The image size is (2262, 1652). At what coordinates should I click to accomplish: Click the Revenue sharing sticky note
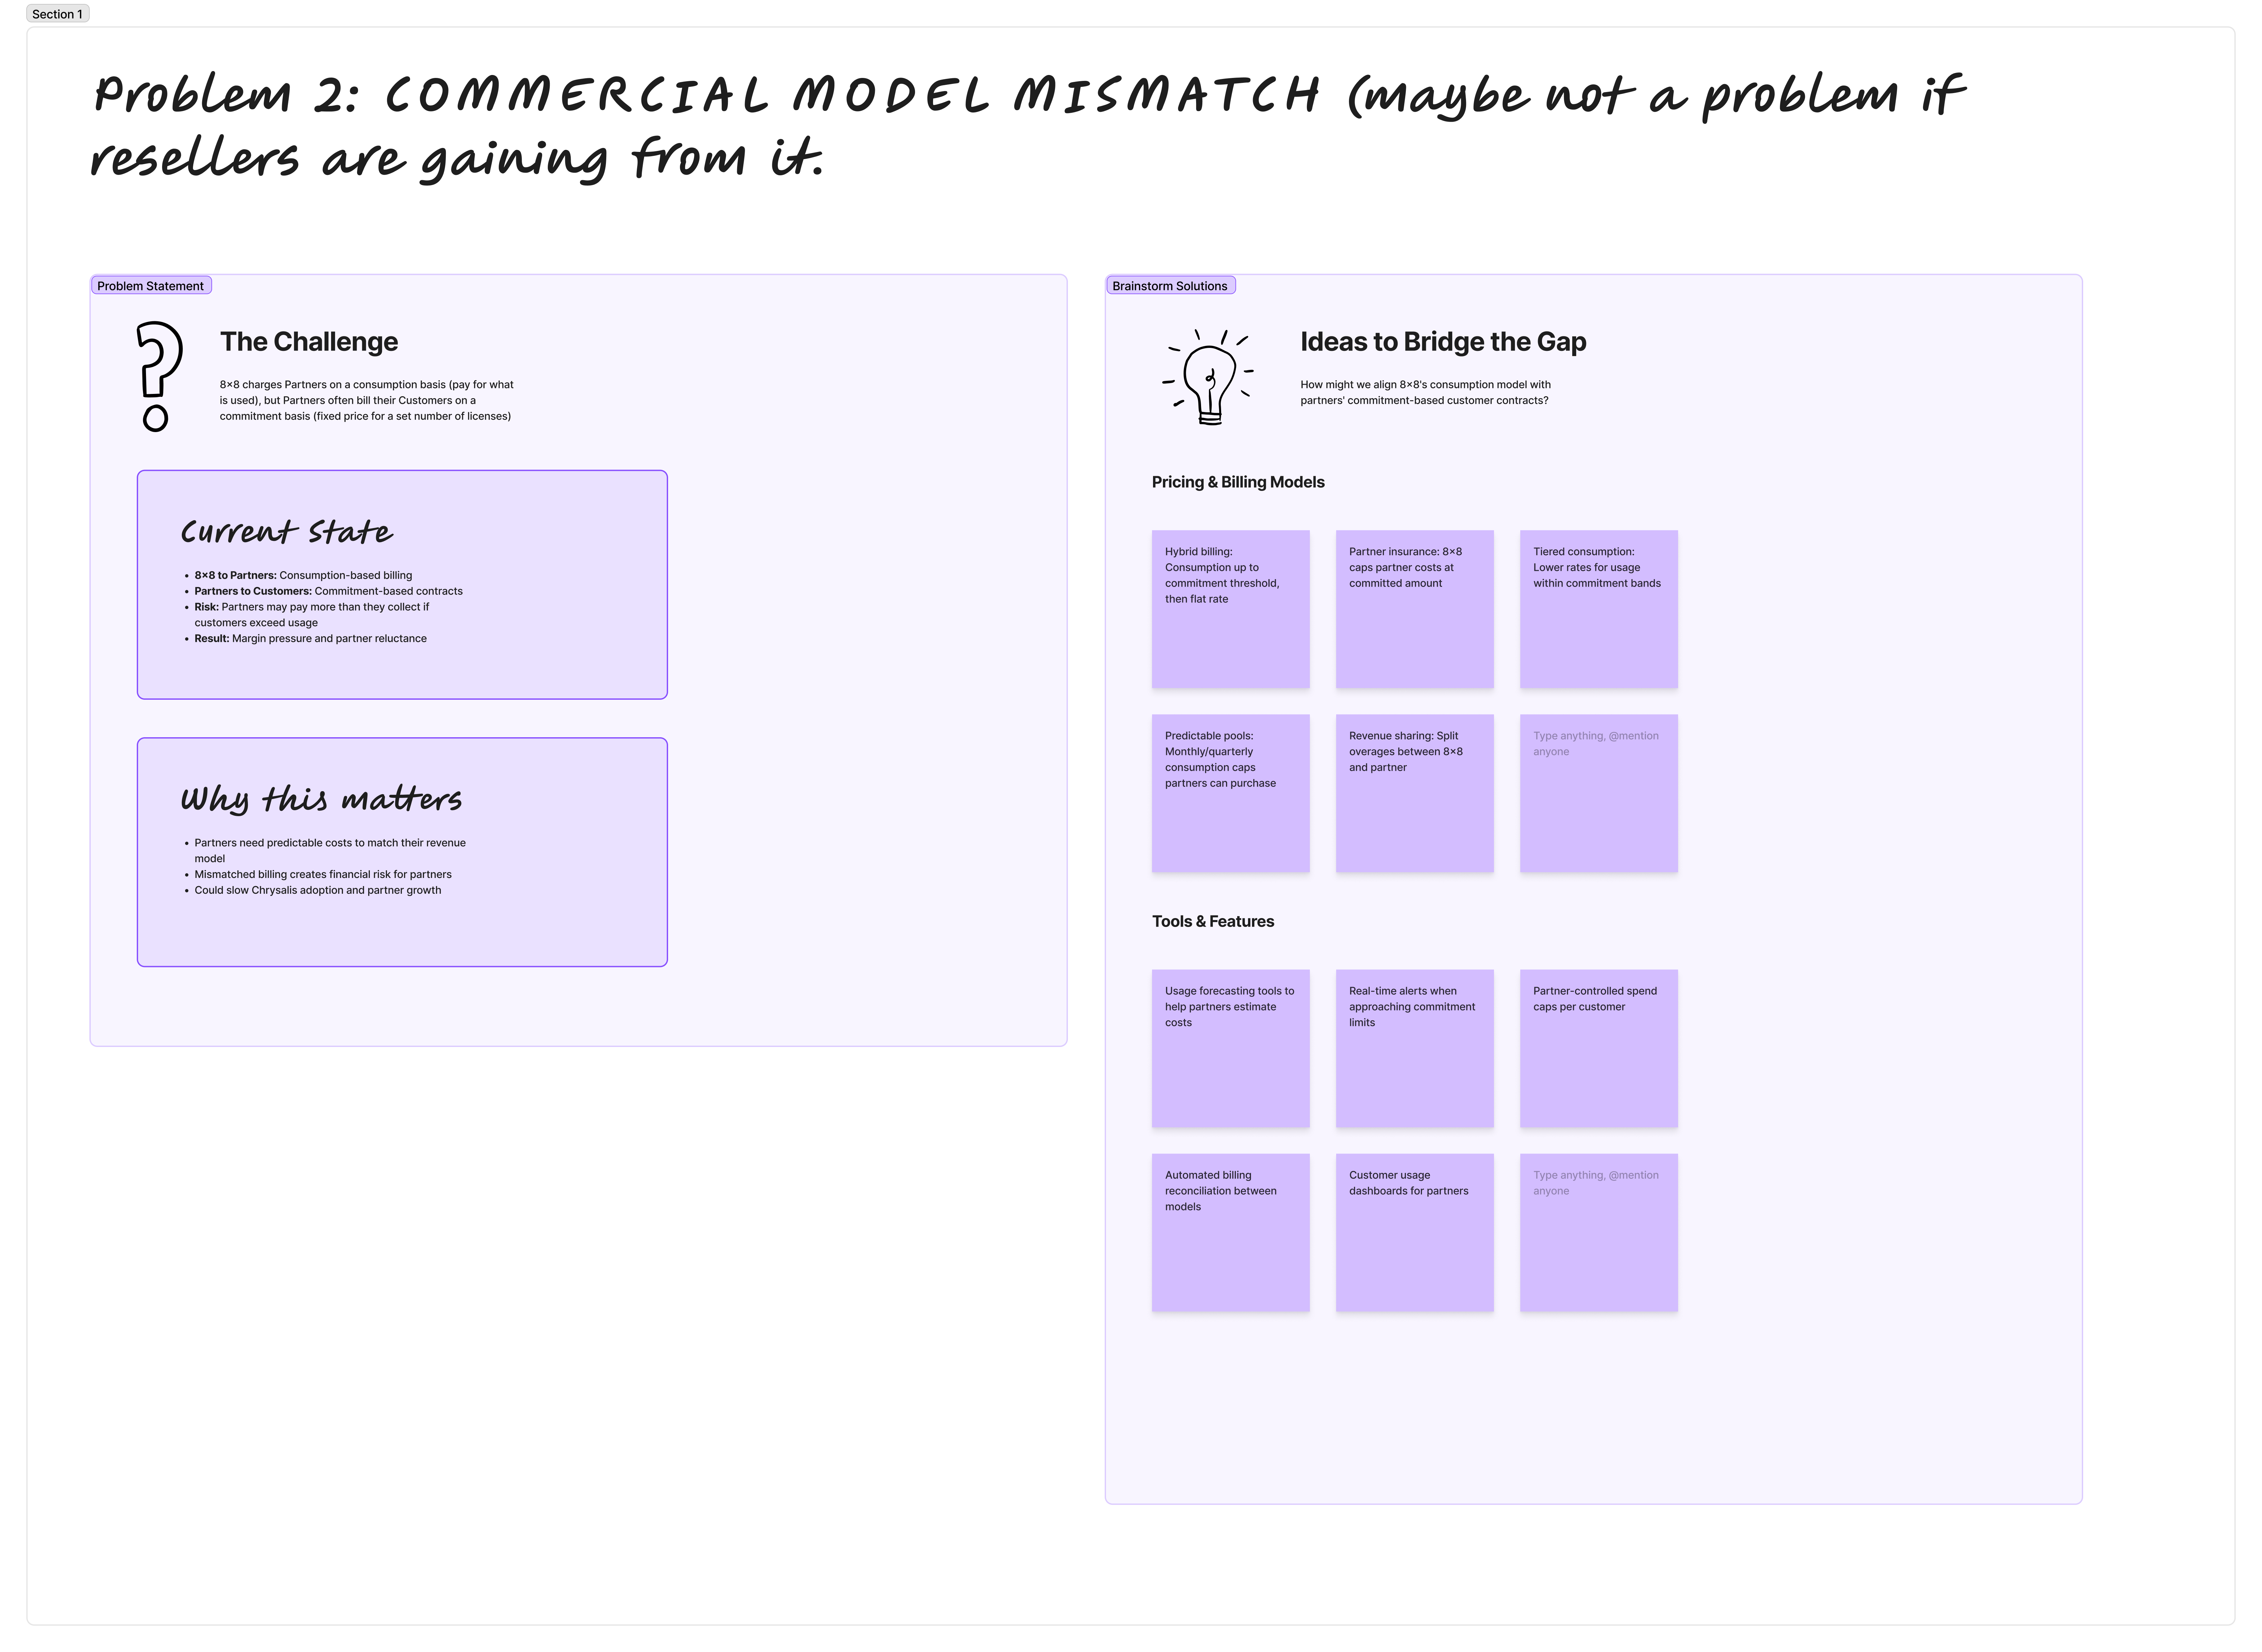pyautogui.click(x=1414, y=793)
